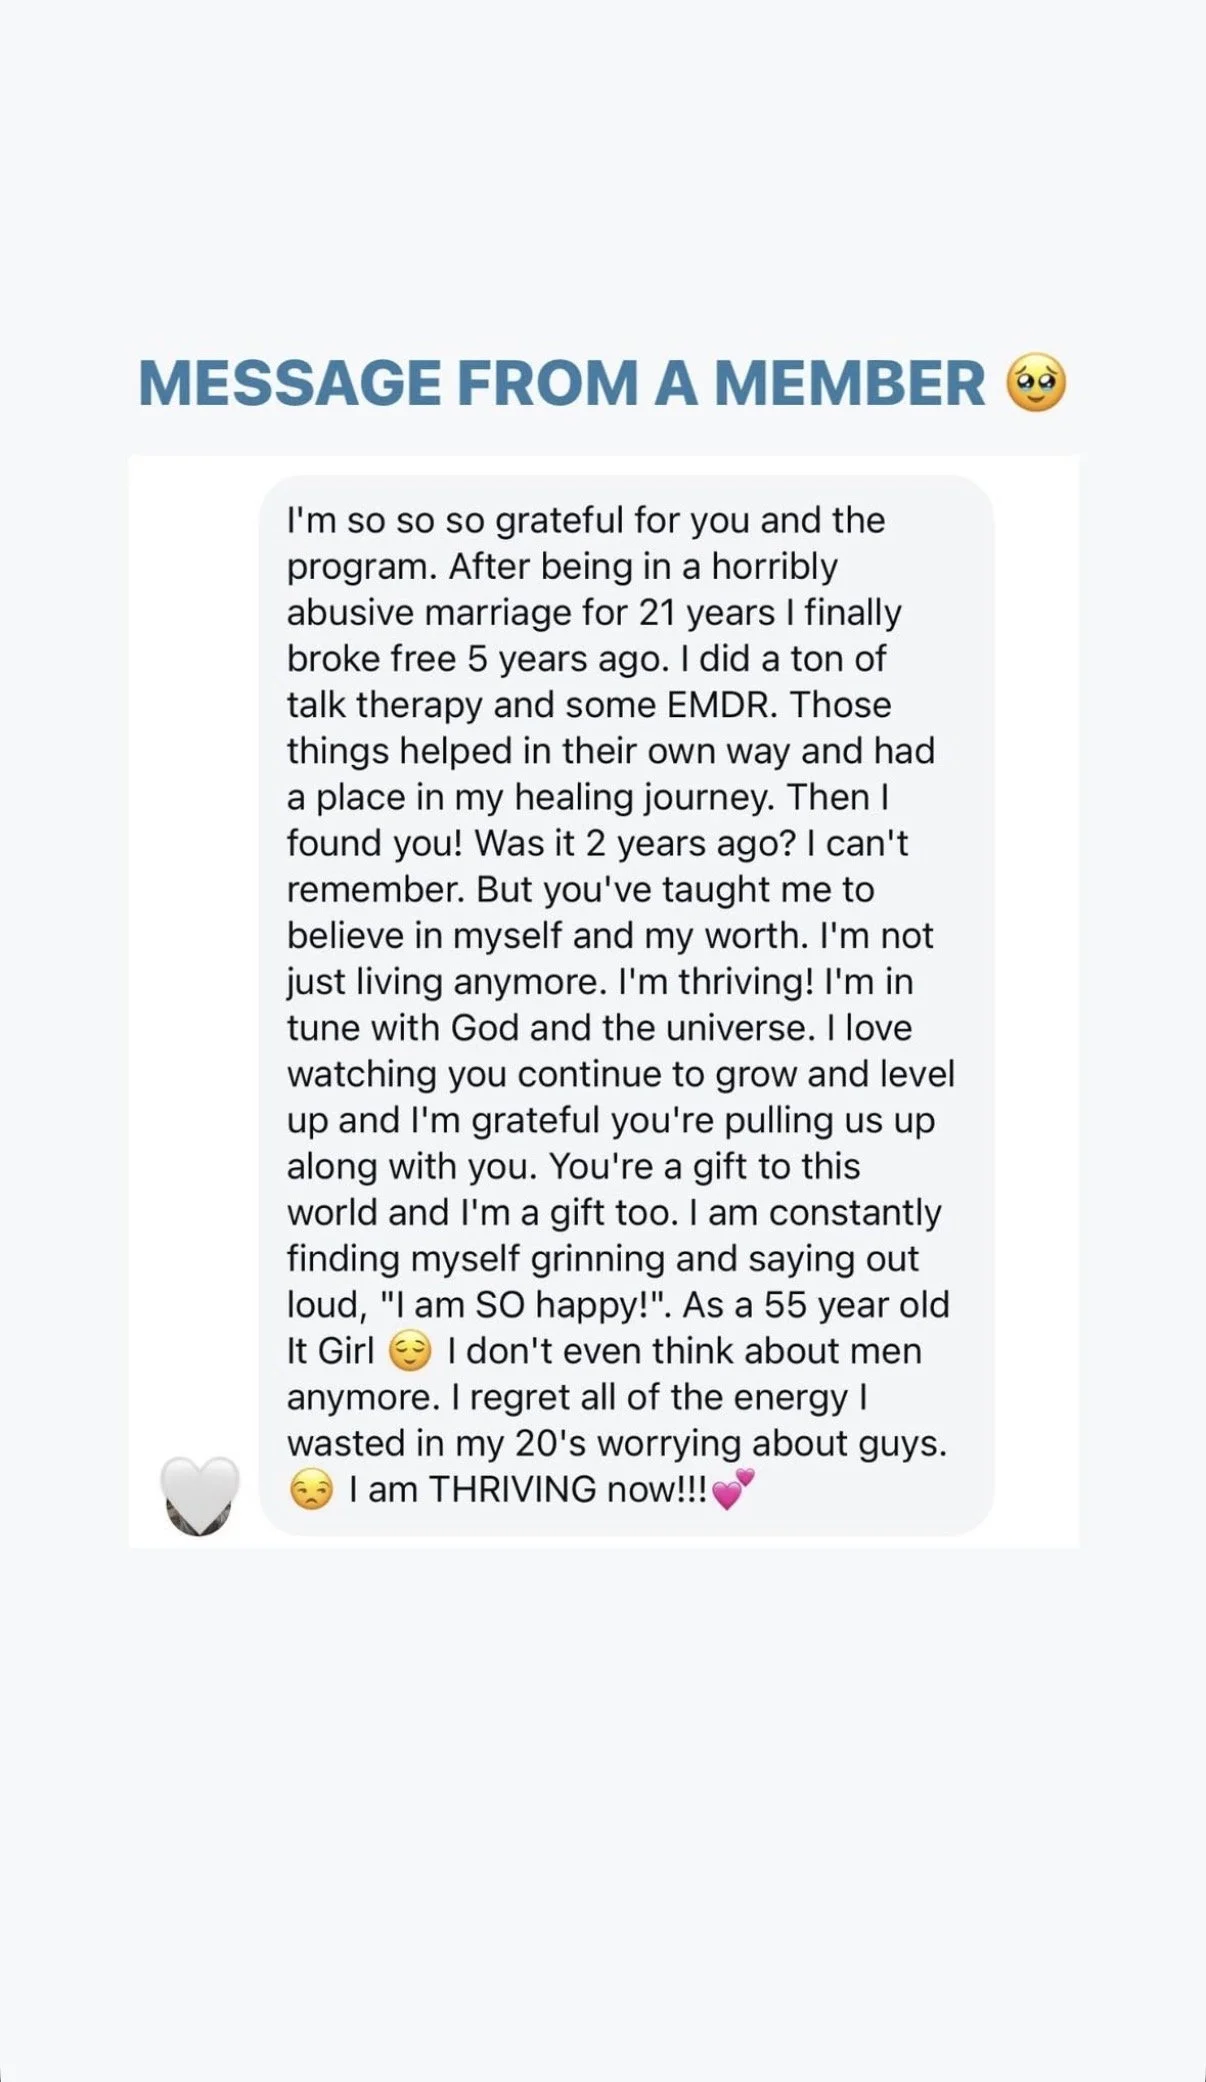Viewport: 1206px width, 2082px height.
Task: Click the word "MEMBER" in the title
Action: pyautogui.click(x=849, y=383)
